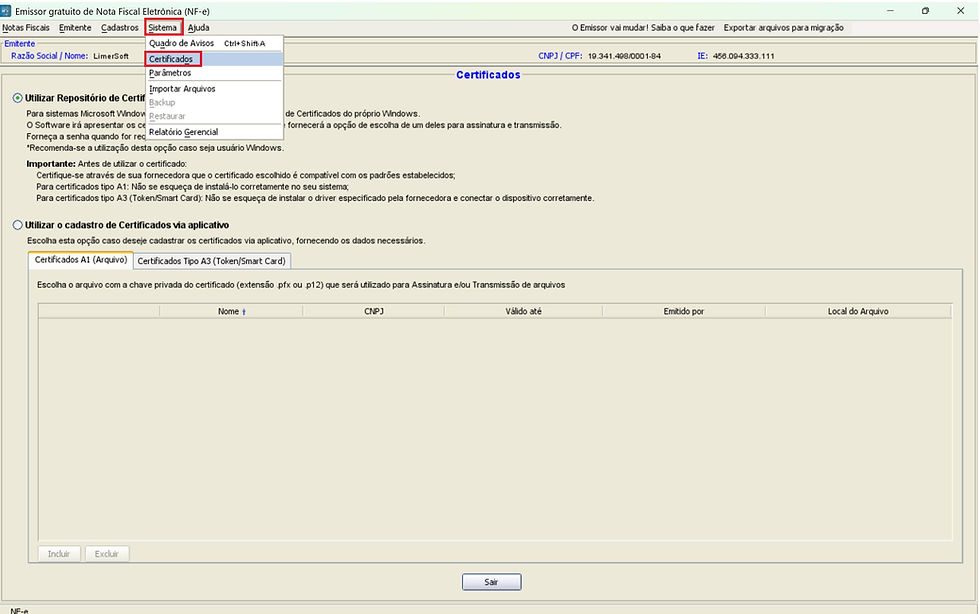Switch to Certificados A1 (Arquivo) tab
Image resolution: width=980 pixels, height=614 pixels.
[81, 259]
